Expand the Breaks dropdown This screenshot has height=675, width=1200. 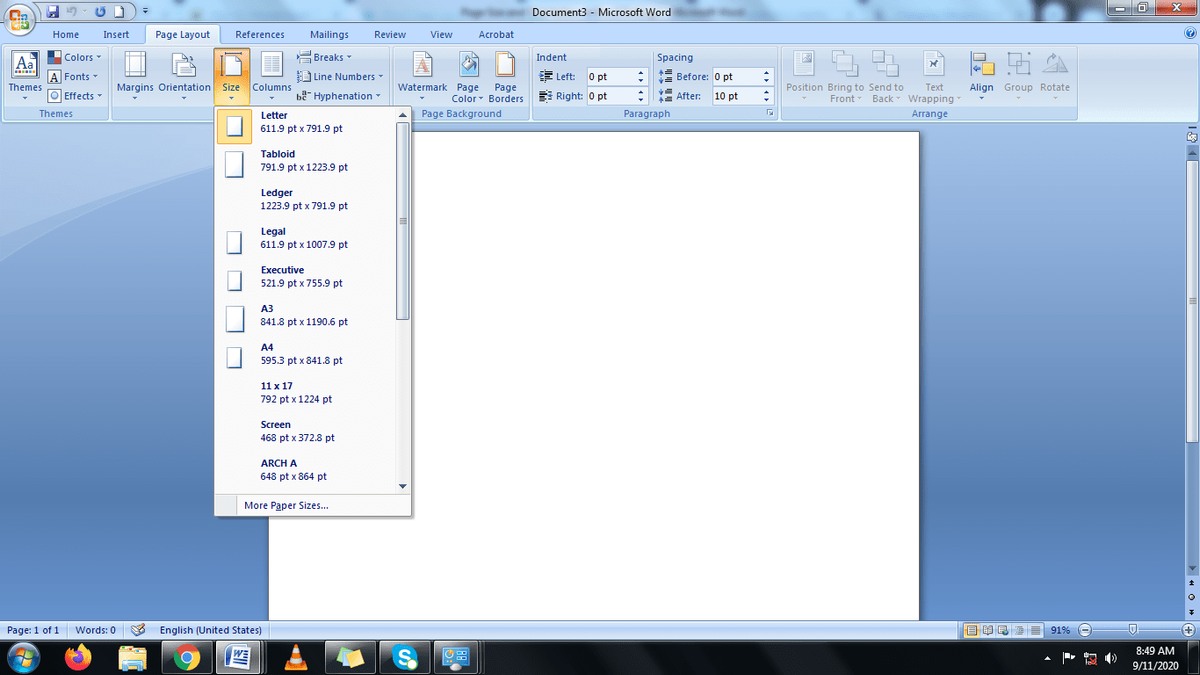click(326, 57)
